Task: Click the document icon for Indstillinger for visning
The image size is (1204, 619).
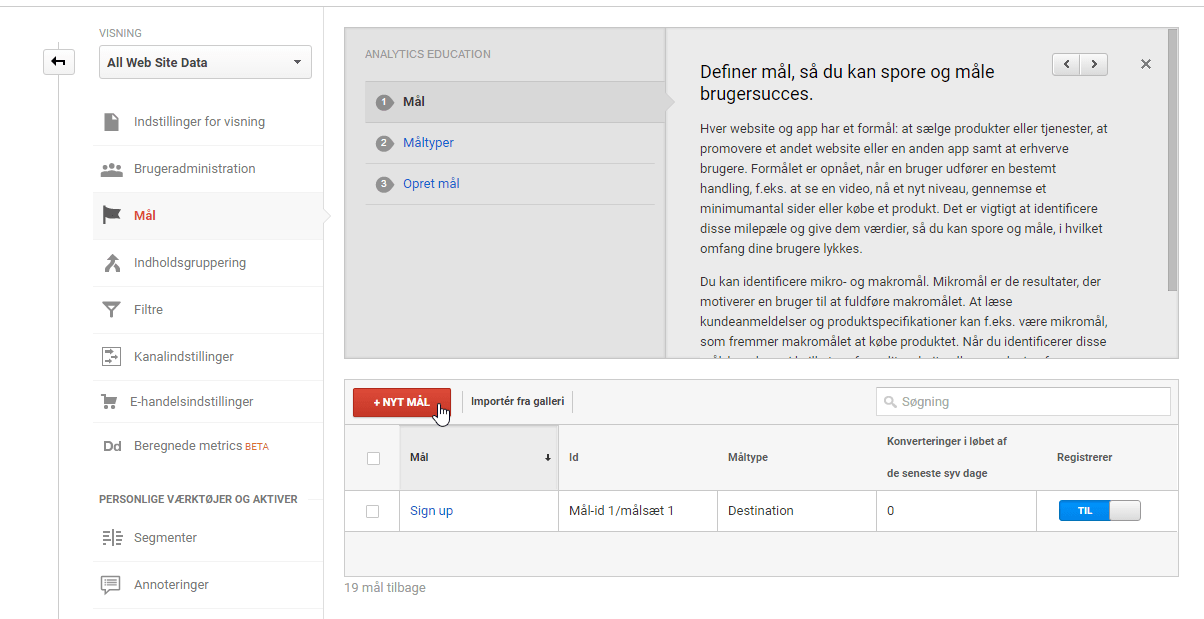Action: [112, 122]
